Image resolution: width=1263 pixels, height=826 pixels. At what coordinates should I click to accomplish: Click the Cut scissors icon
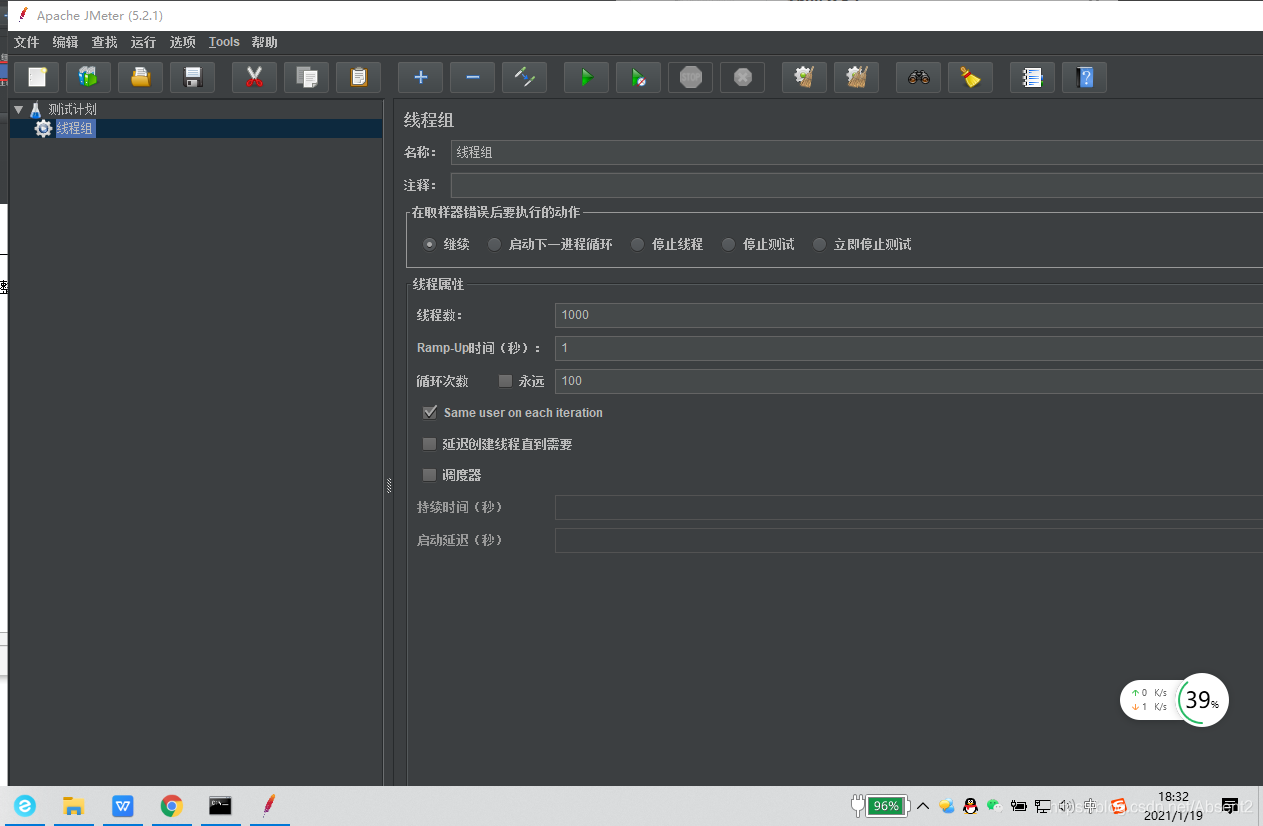[x=255, y=77]
